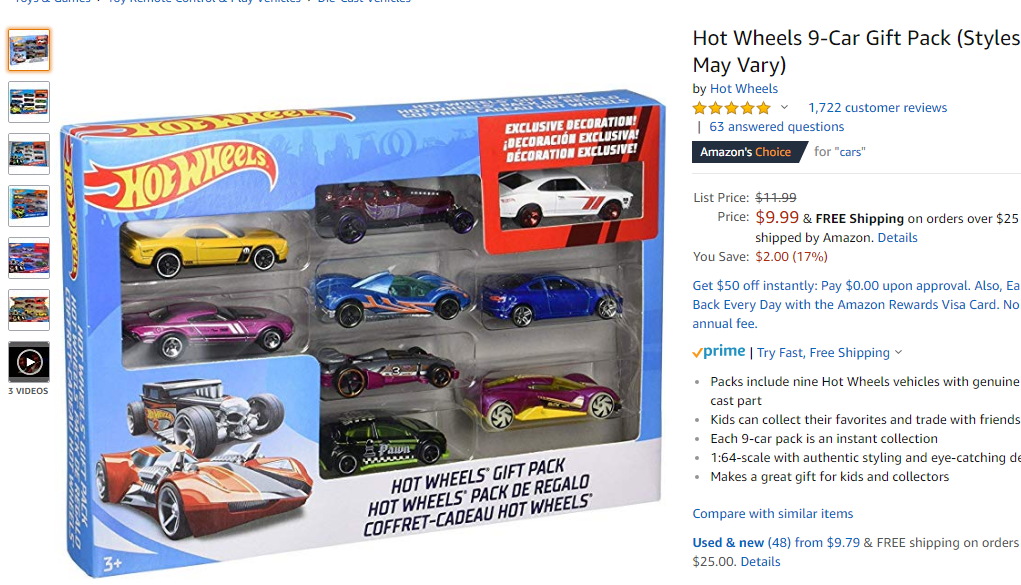Open the Hot Wheels brand link

[x=744, y=89]
